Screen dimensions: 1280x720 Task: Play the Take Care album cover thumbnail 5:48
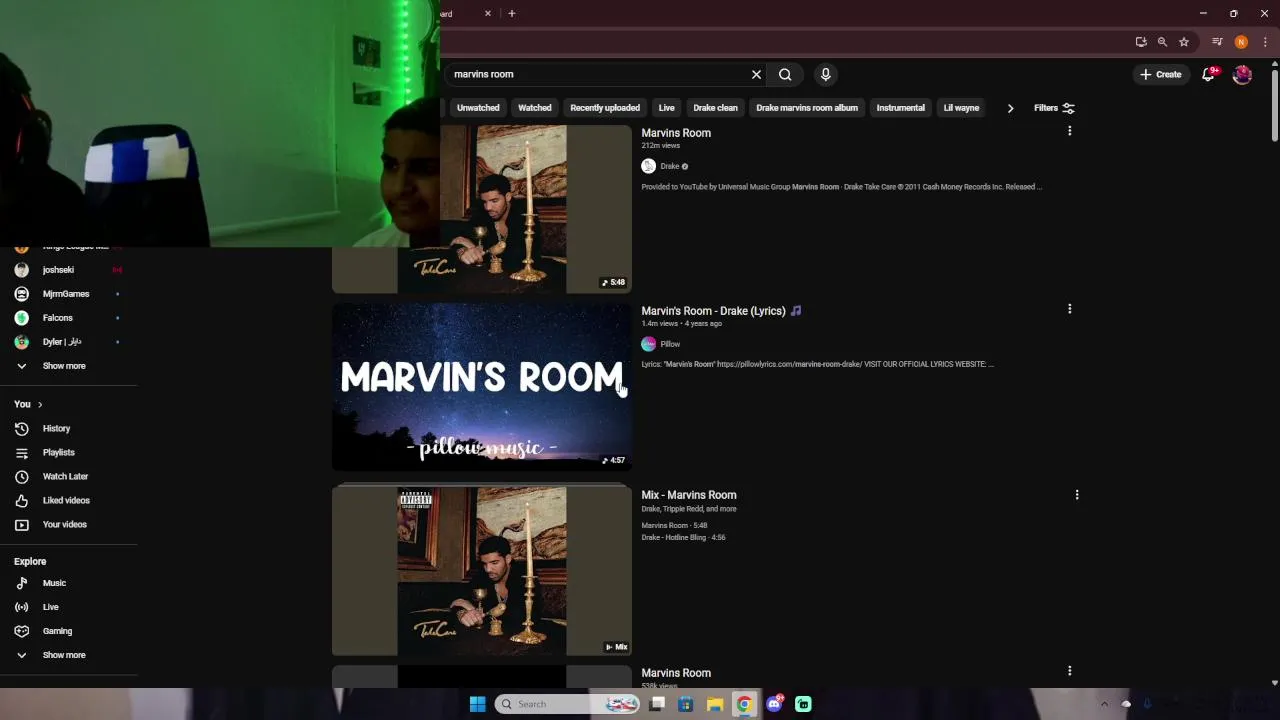[482, 209]
